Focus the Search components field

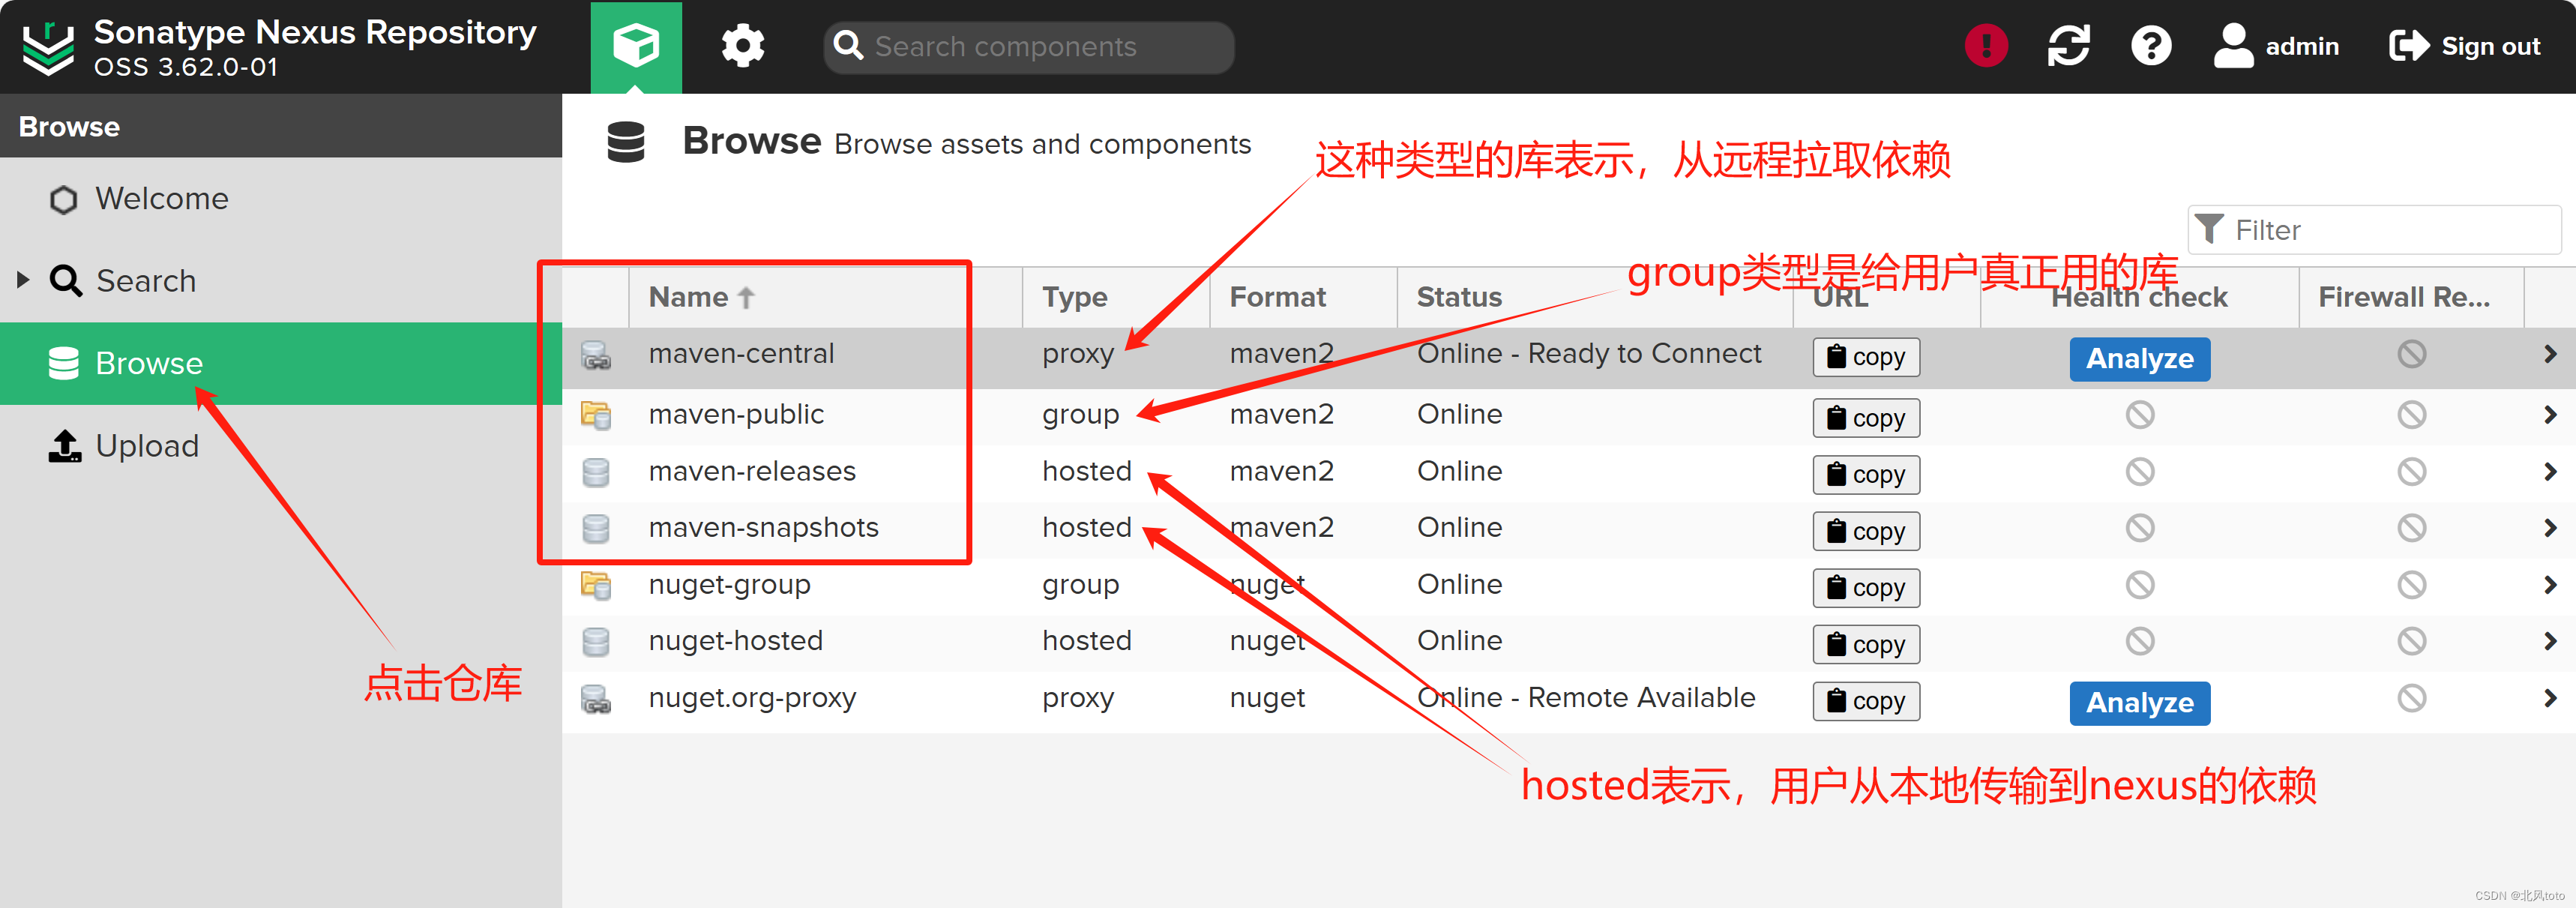[1028, 46]
